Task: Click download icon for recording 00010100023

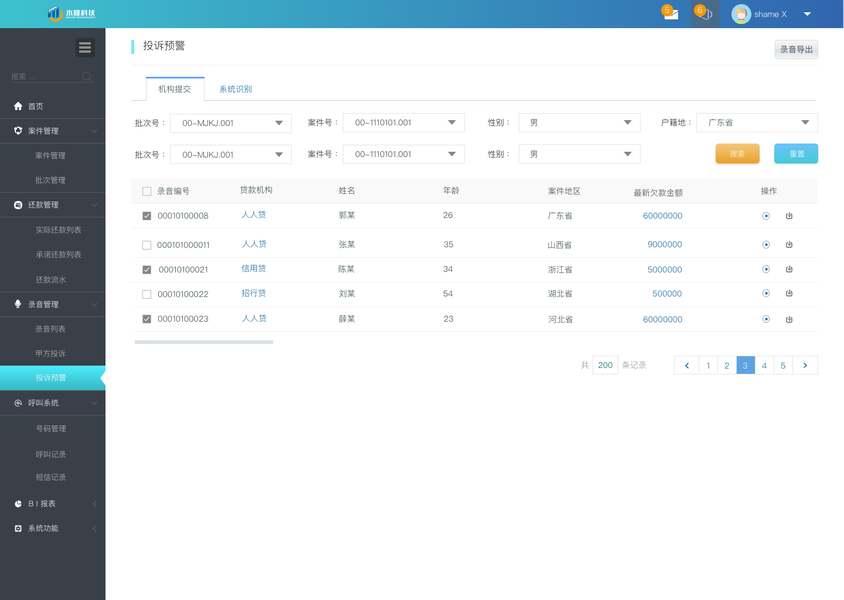Action: pyautogui.click(x=789, y=319)
